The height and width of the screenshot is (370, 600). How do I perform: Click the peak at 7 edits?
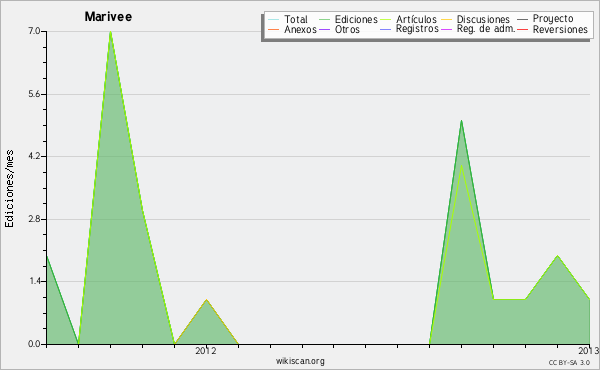111,32
